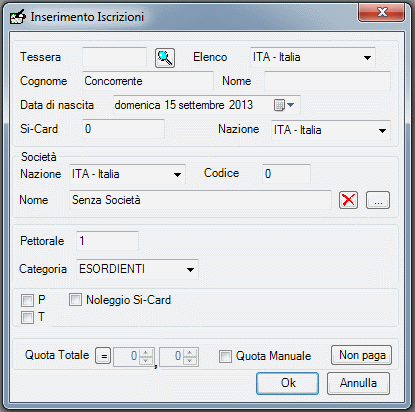
Task: Open the competitor Nazione dropdown beside Si-Card
Action: click(331, 130)
